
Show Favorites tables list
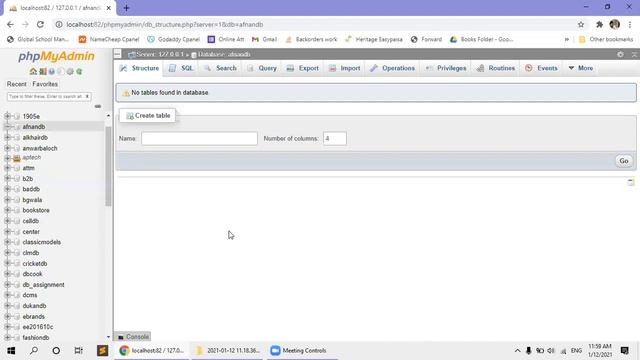45,84
